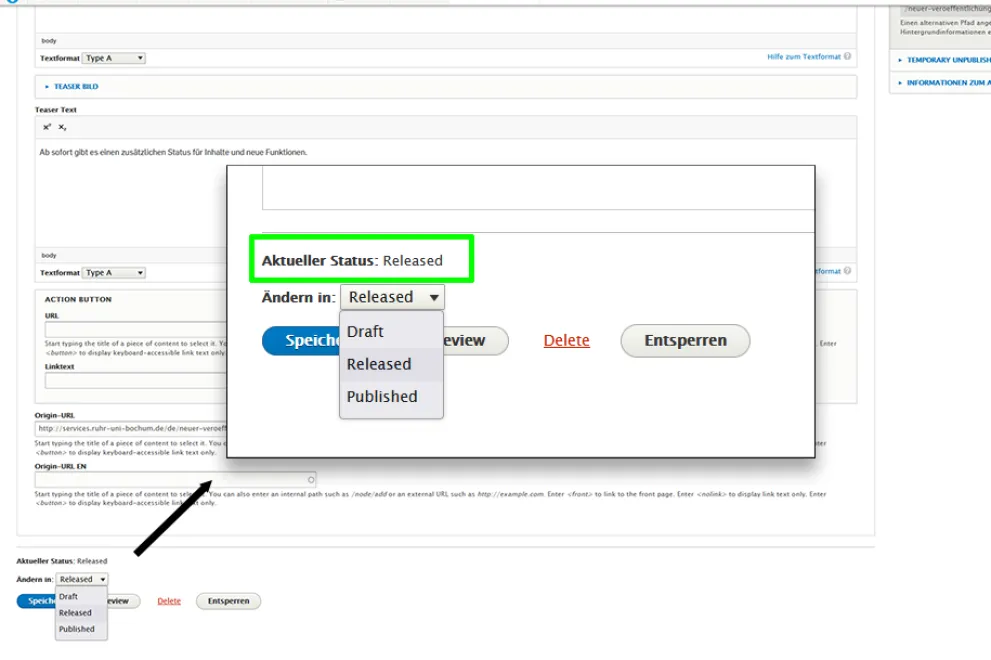
Task: Click inside the Origin-URL EN field
Action: [x=150, y=479]
